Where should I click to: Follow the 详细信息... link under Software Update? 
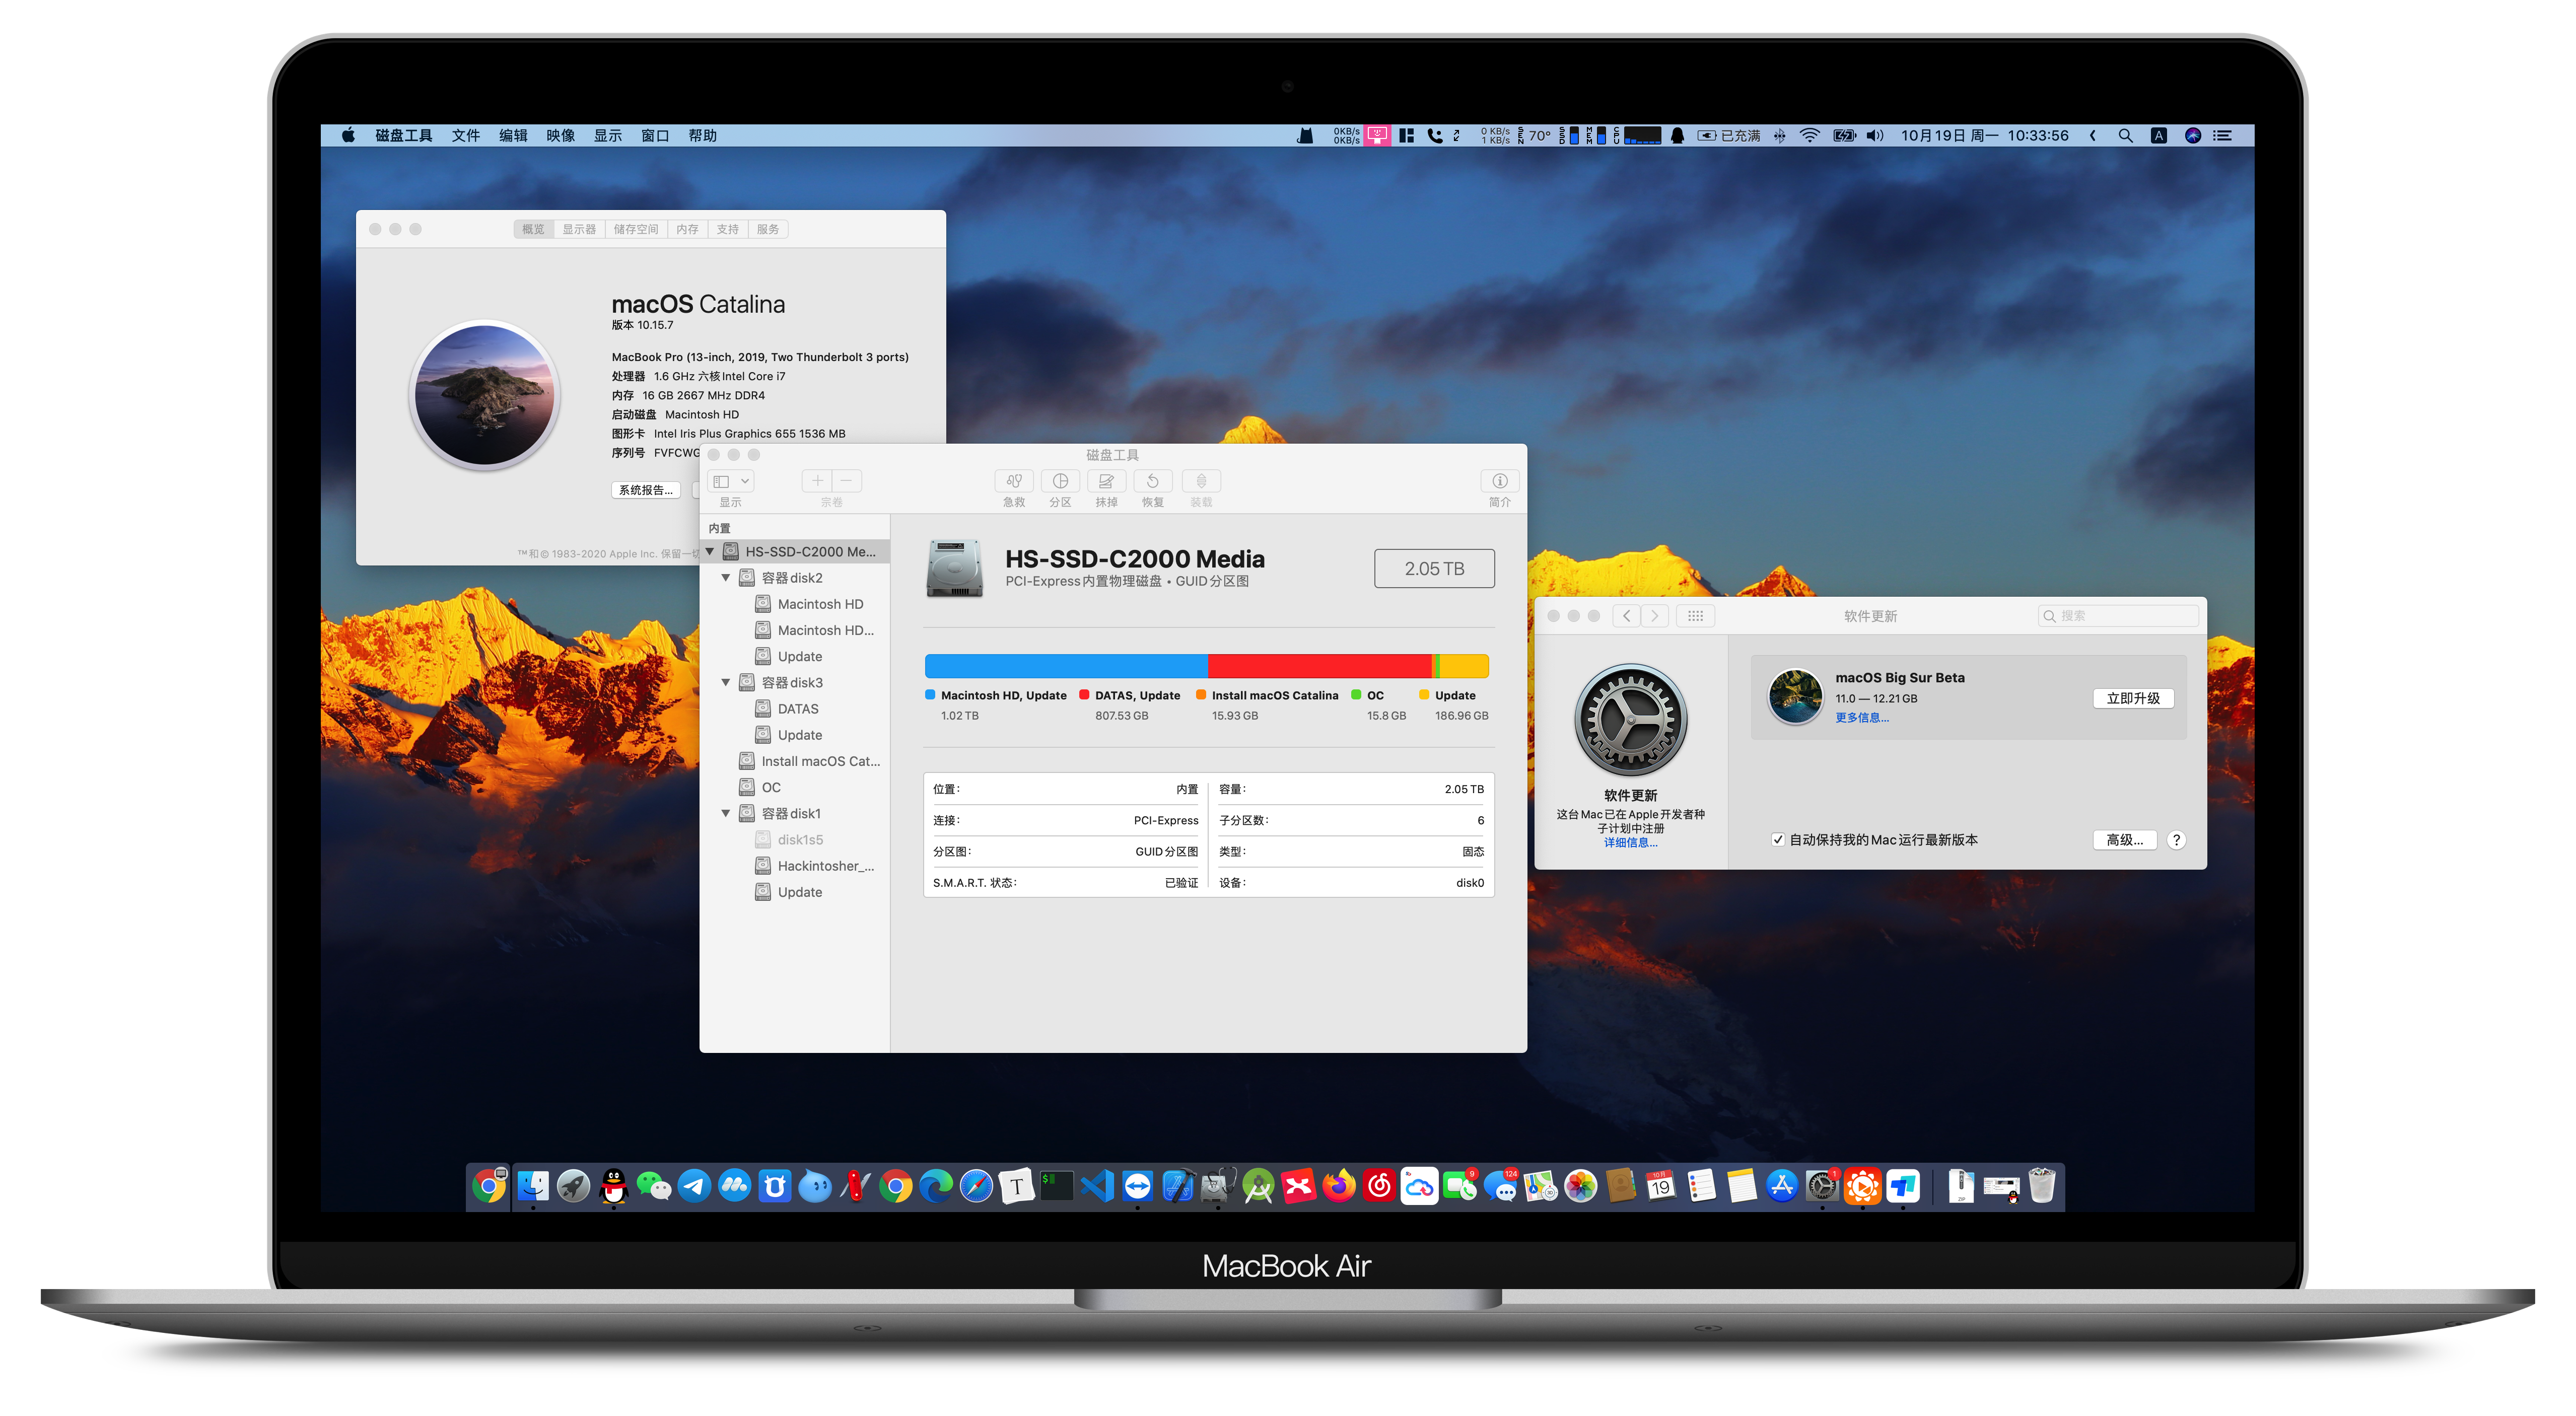coord(1630,843)
